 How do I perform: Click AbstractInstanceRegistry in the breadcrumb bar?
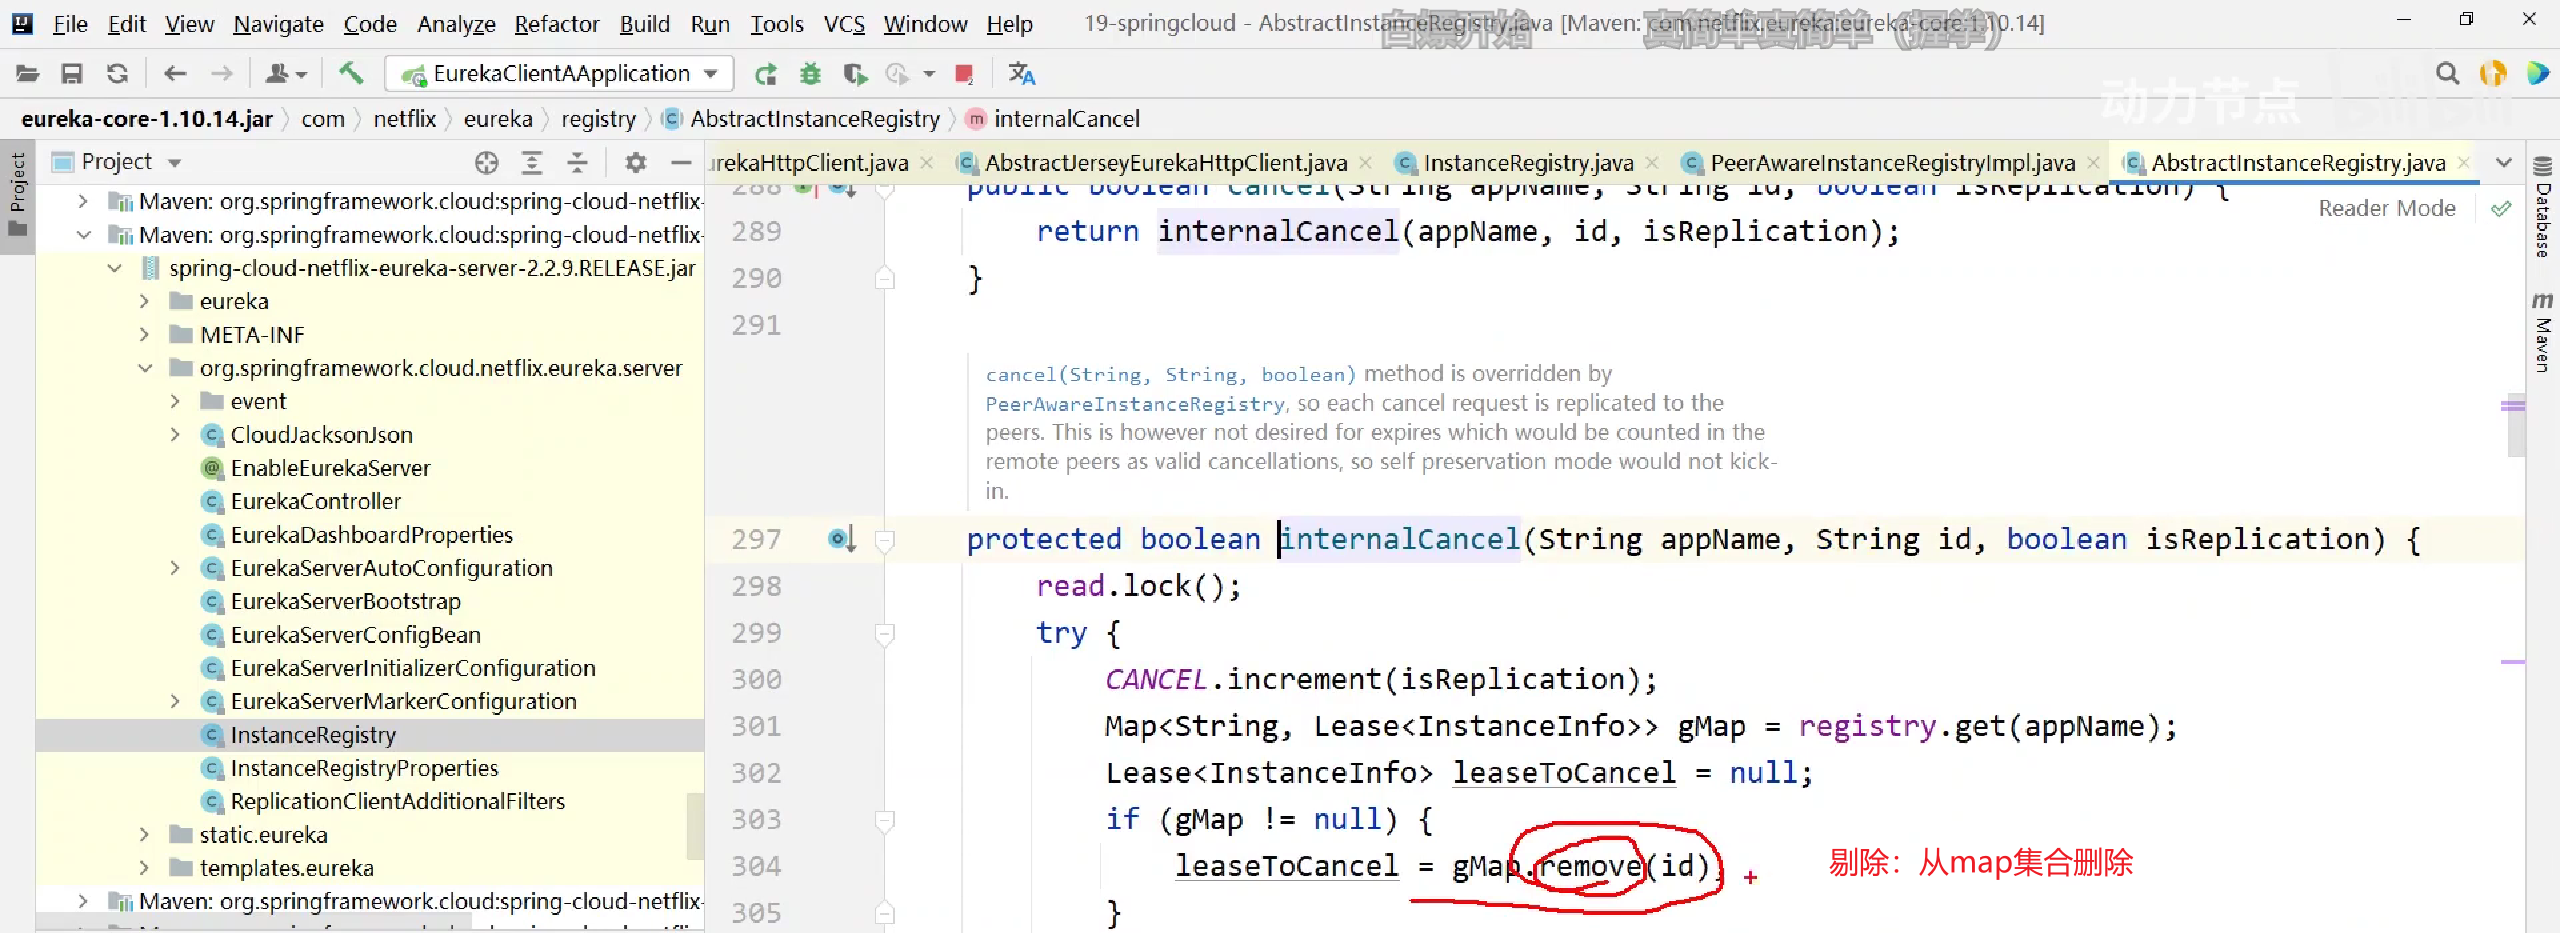814,119
